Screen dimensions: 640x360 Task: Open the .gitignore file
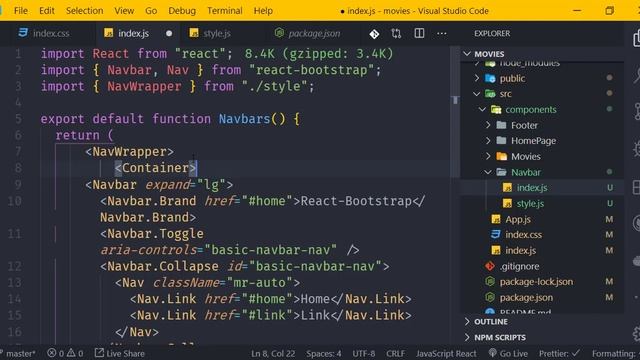[519, 266]
